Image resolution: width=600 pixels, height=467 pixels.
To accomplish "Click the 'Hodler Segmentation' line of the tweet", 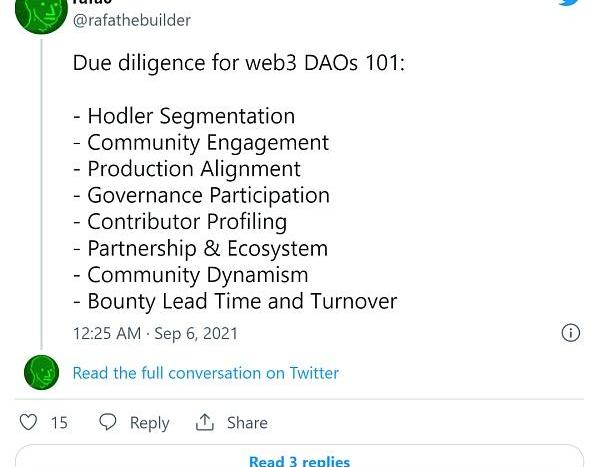I will [x=184, y=116].
